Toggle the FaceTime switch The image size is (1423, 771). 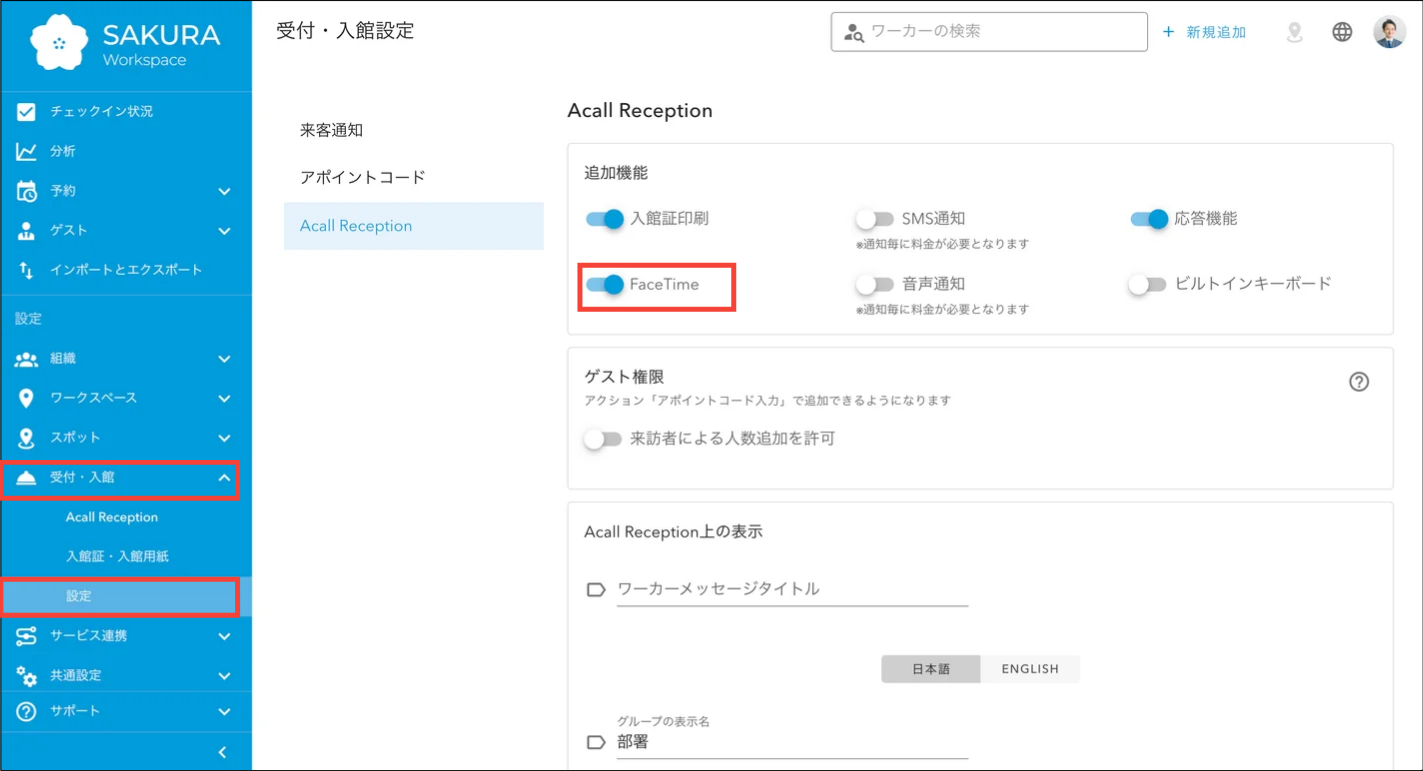[x=604, y=285]
